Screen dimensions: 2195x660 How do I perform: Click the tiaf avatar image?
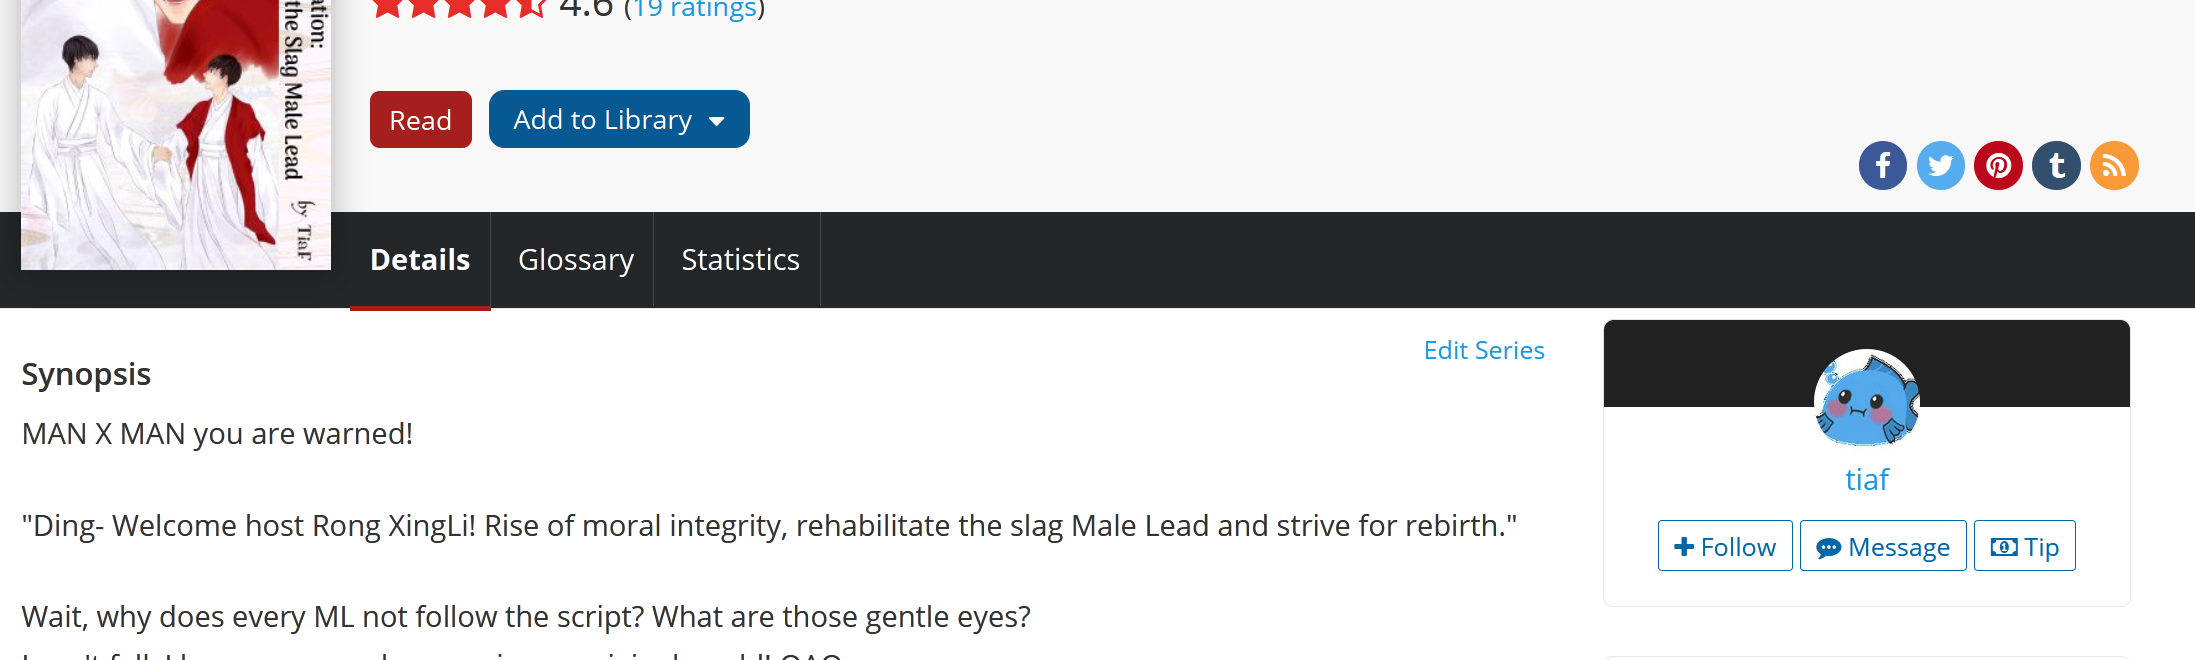[x=1866, y=398]
